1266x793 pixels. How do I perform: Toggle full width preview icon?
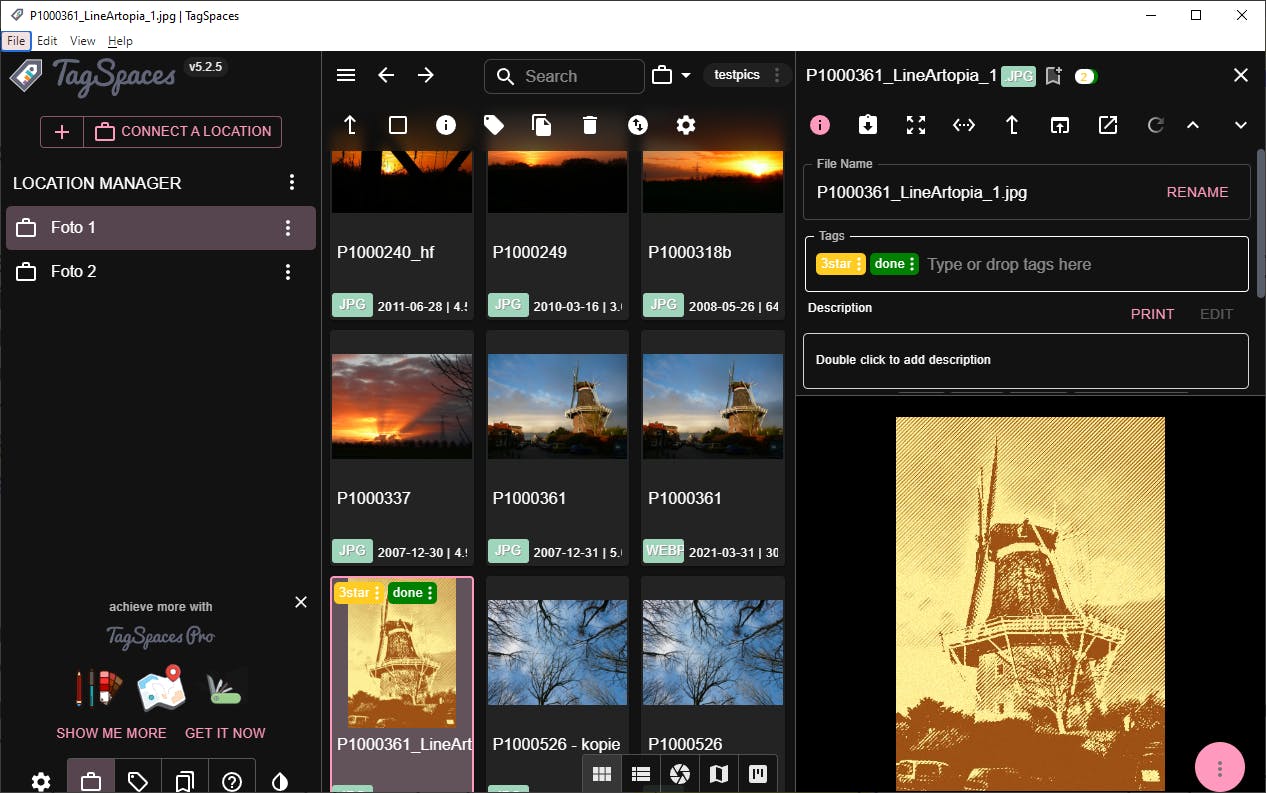(x=964, y=125)
